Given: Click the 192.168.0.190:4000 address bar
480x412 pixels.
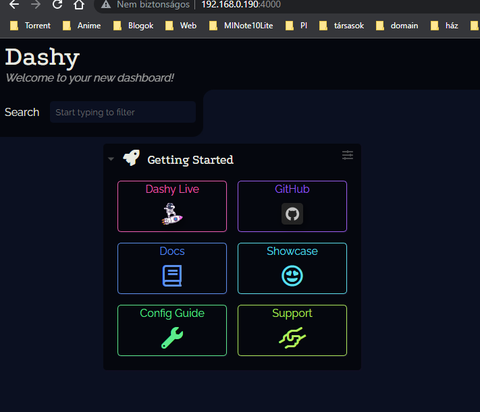Looking at the screenshot, I should [x=241, y=4].
